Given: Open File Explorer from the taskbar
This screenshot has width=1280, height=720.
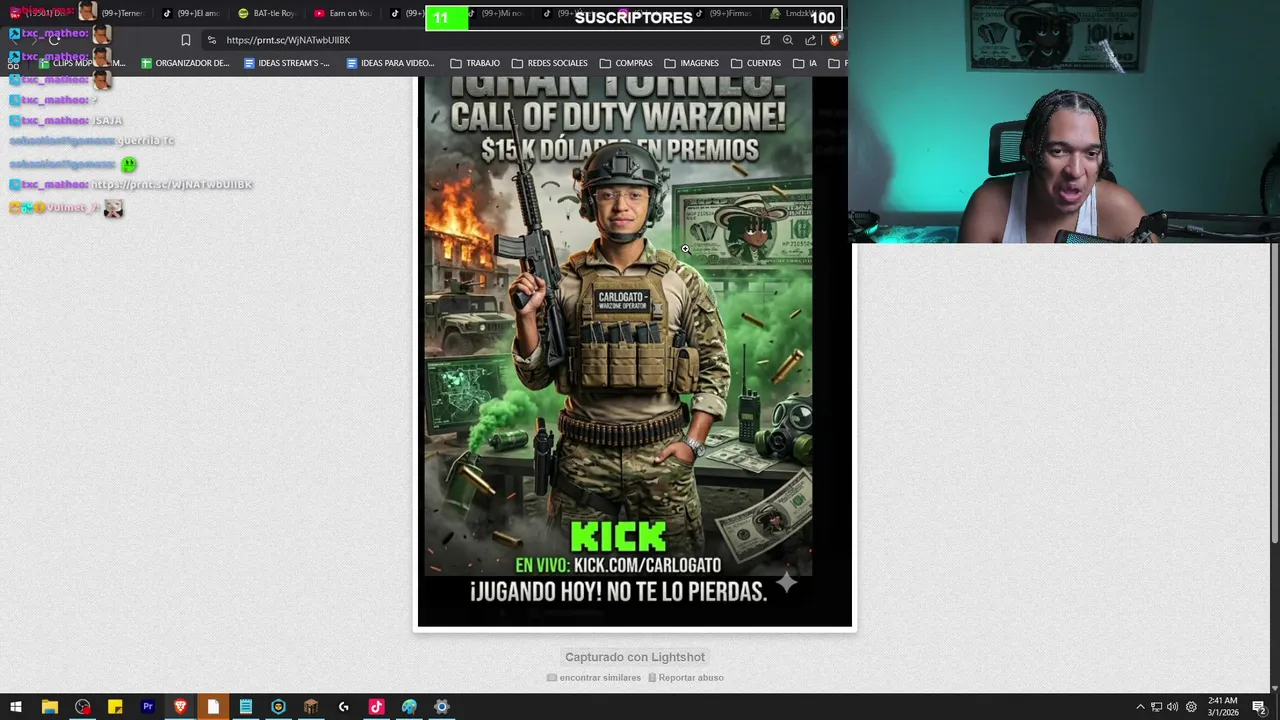Looking at the screenshot, I should click(x=49, y=707).
